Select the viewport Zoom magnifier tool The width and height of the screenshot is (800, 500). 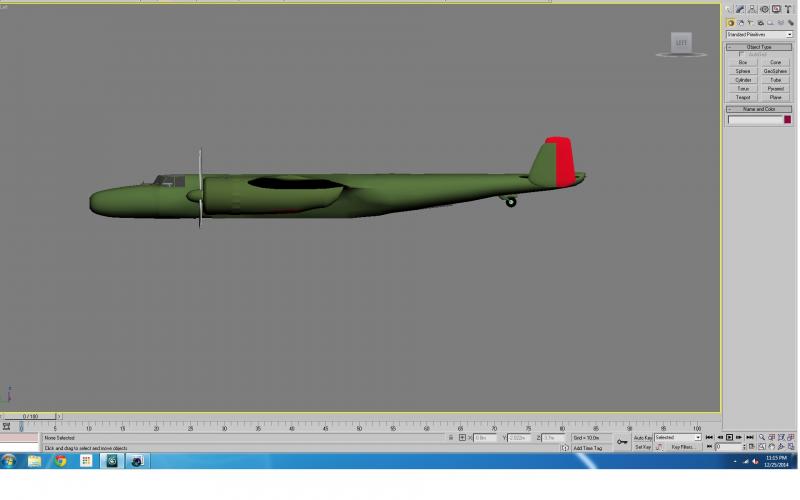click(762, 437)
